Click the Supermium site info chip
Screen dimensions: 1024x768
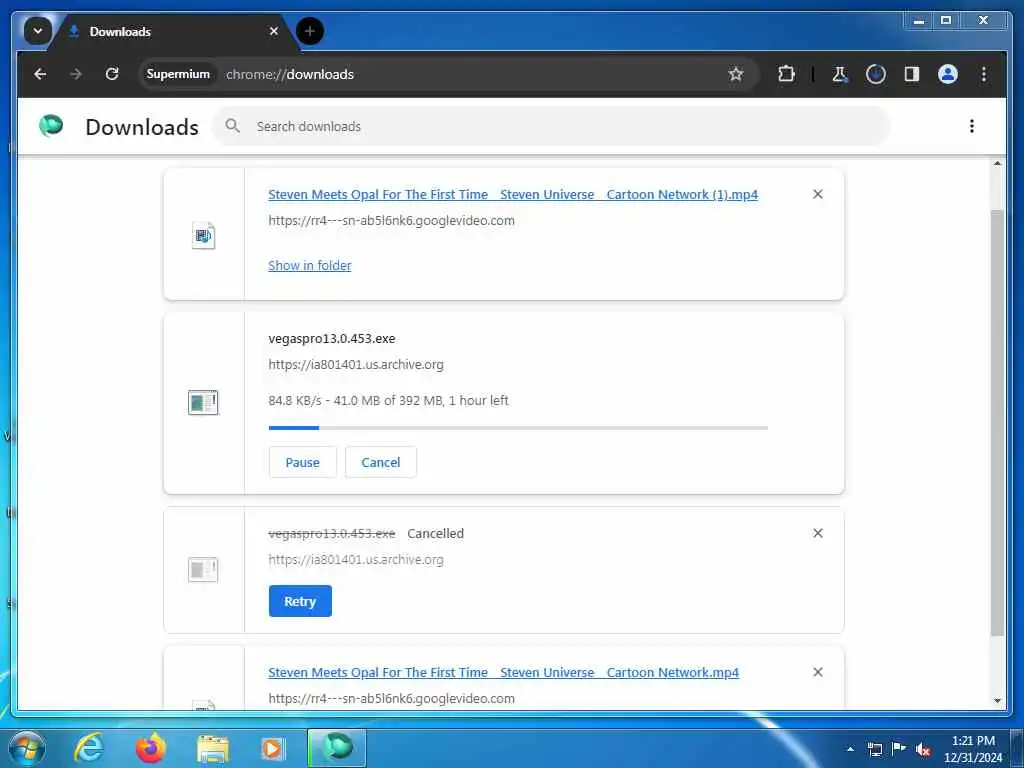(x=178, y=74)
